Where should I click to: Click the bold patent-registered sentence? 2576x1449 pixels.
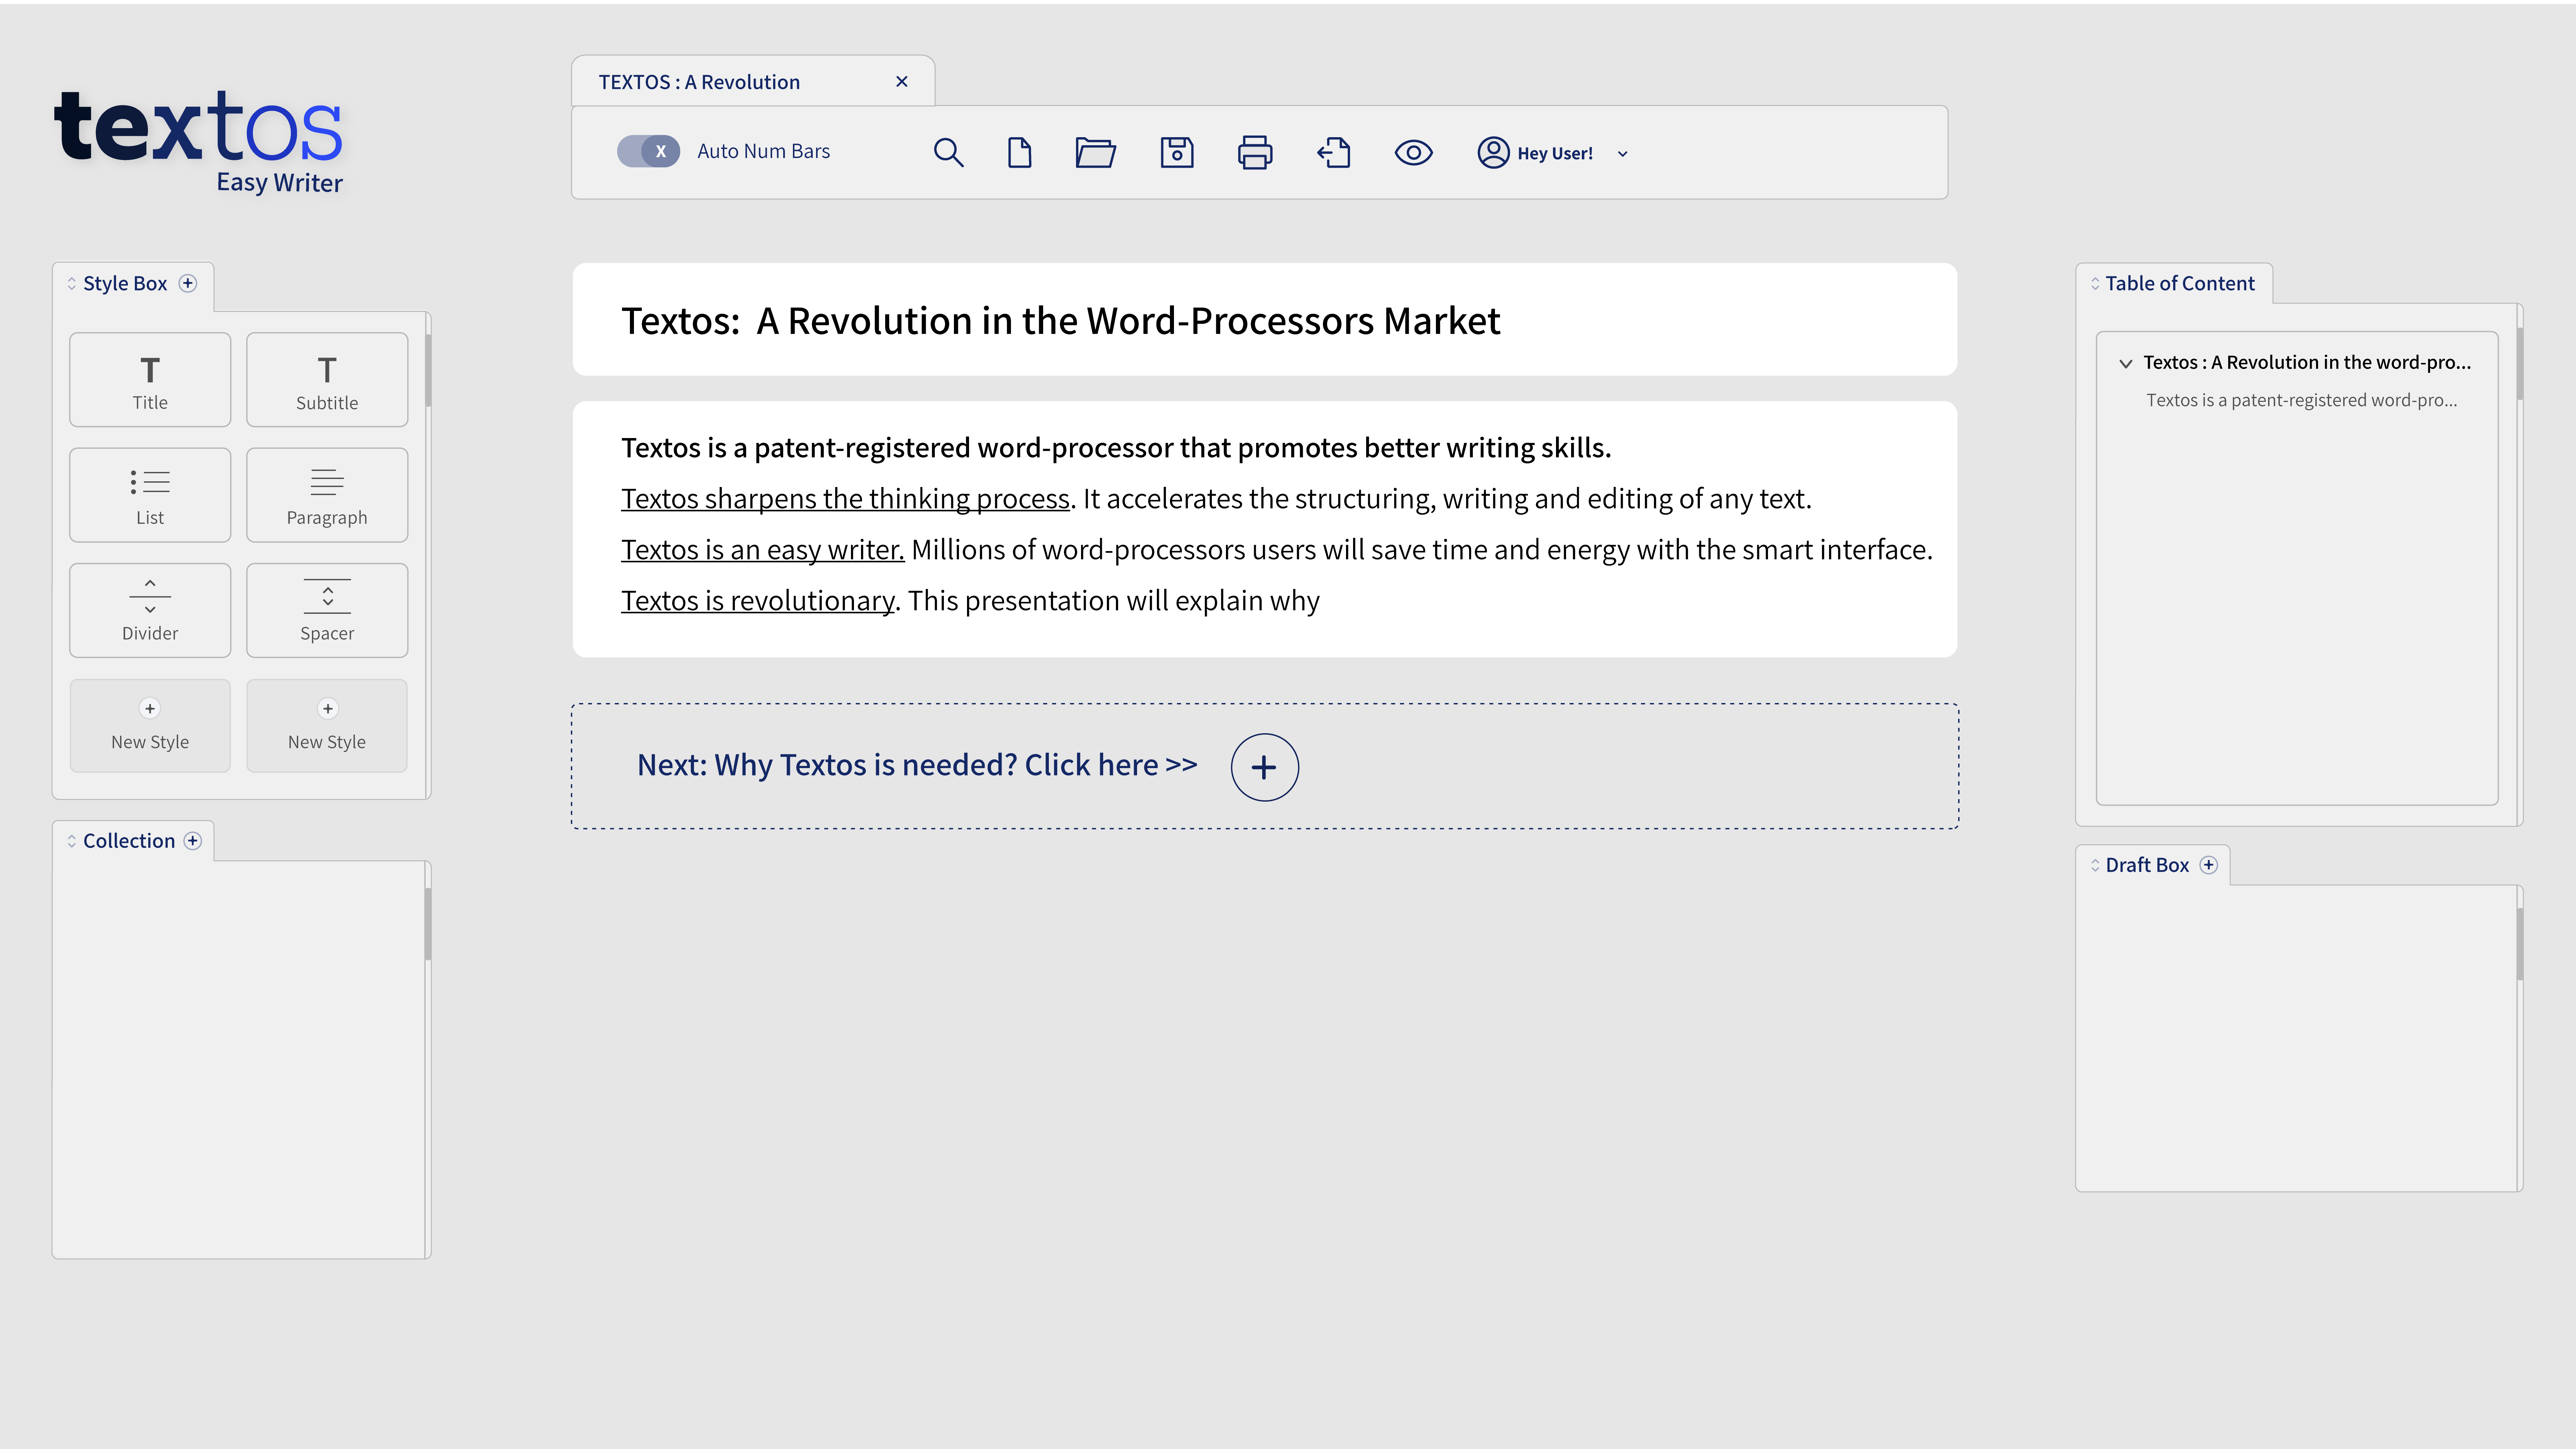[x=1116, y=448]
